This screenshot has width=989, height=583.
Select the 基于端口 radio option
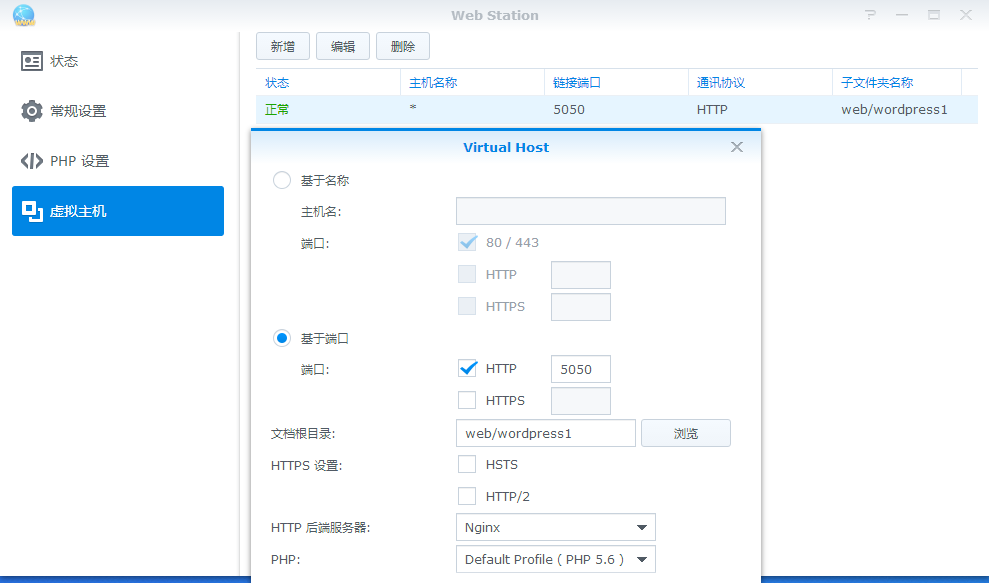pos(282,339)
